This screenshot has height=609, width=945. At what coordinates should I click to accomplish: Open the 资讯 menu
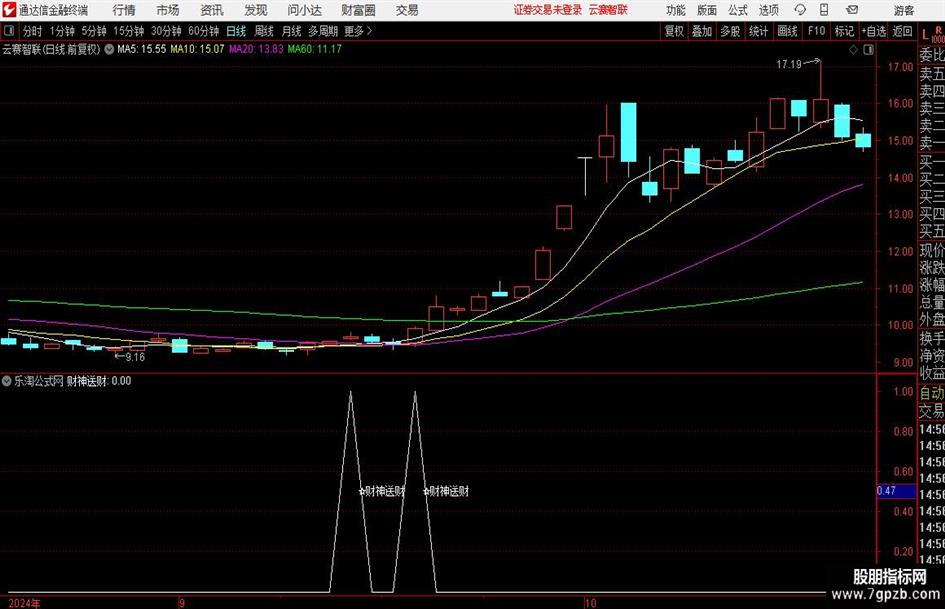pyautogui.click(x=212, y=10)
